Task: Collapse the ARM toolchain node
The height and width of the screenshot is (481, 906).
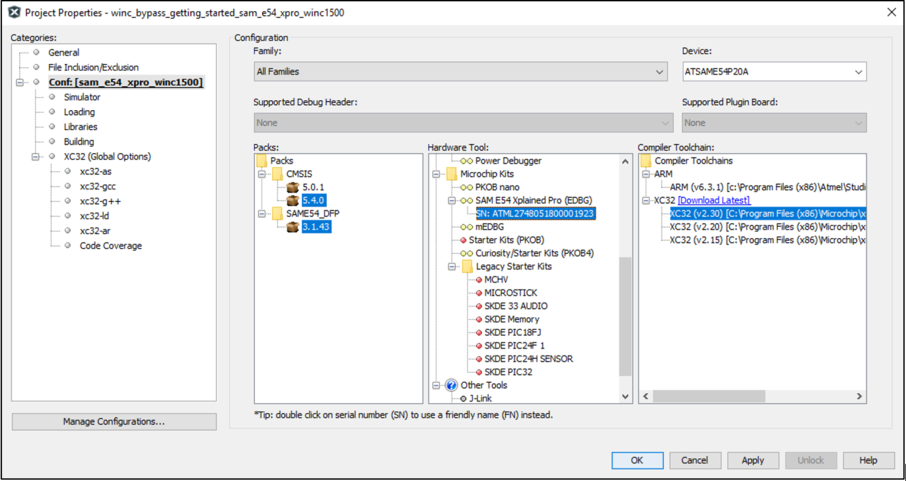Action: pyautogui.click(x=646, y=174)
